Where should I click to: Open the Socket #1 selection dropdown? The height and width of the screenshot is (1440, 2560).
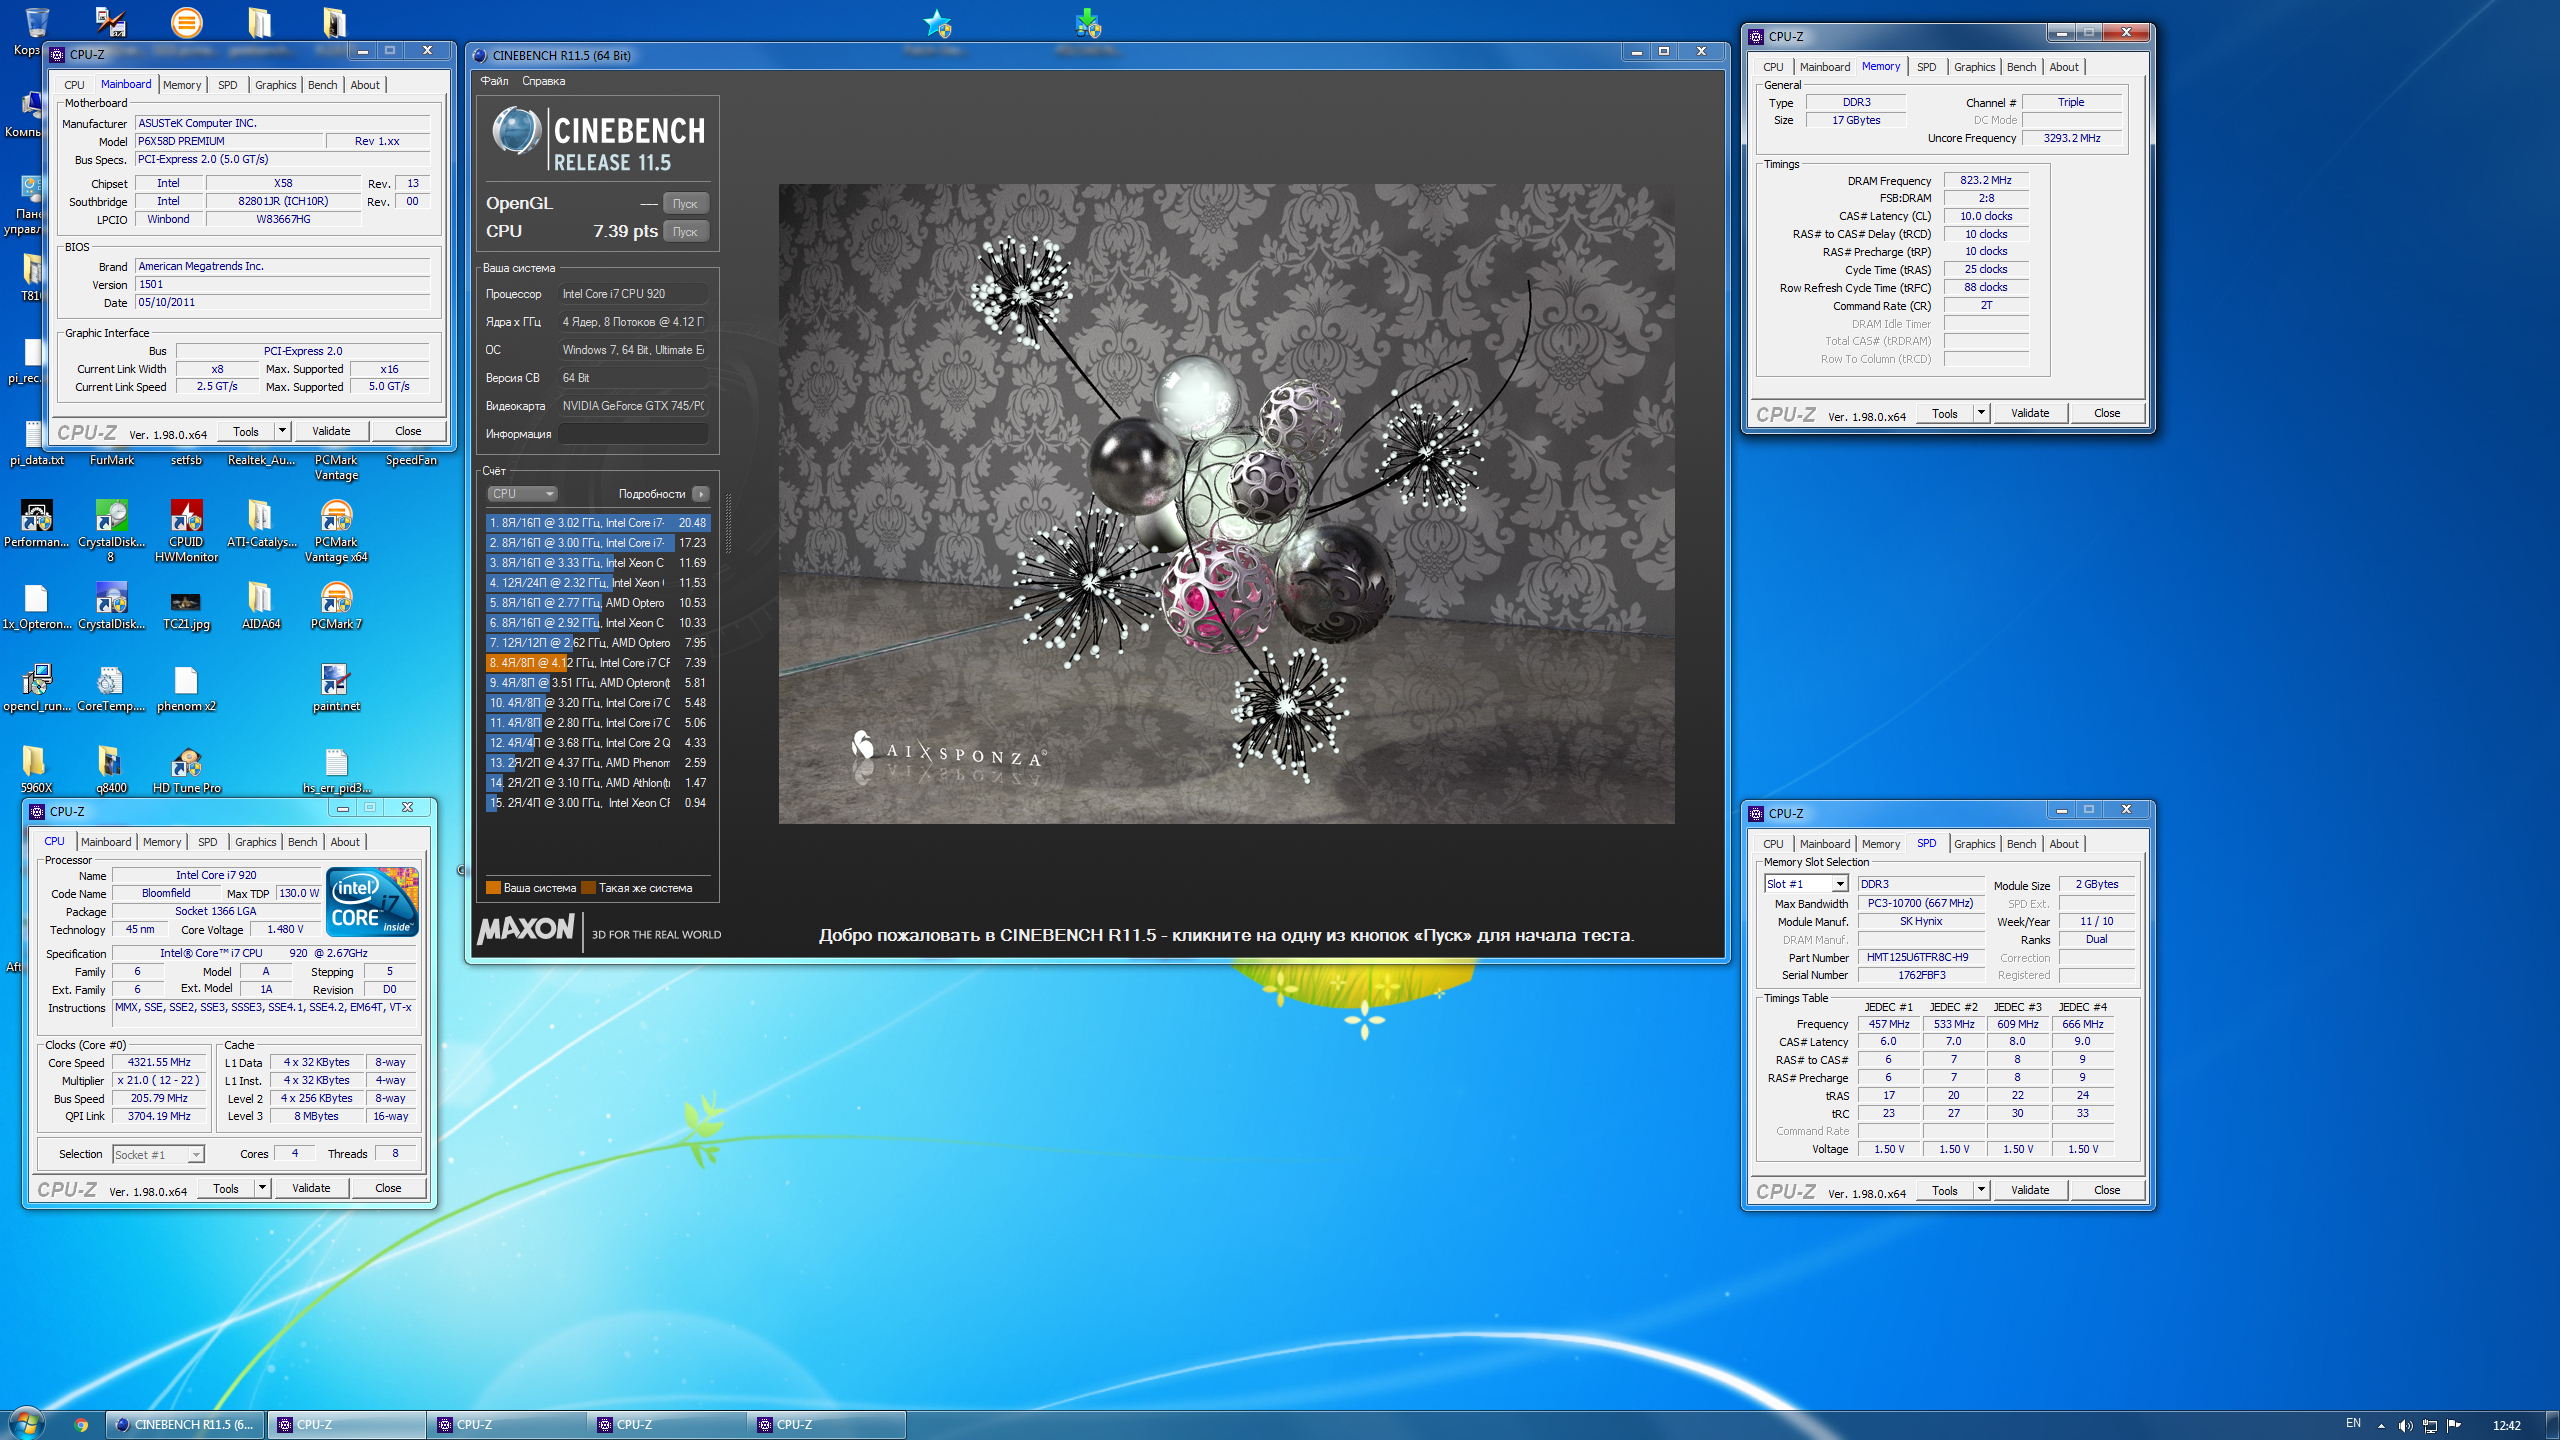tap(158, 1154)
